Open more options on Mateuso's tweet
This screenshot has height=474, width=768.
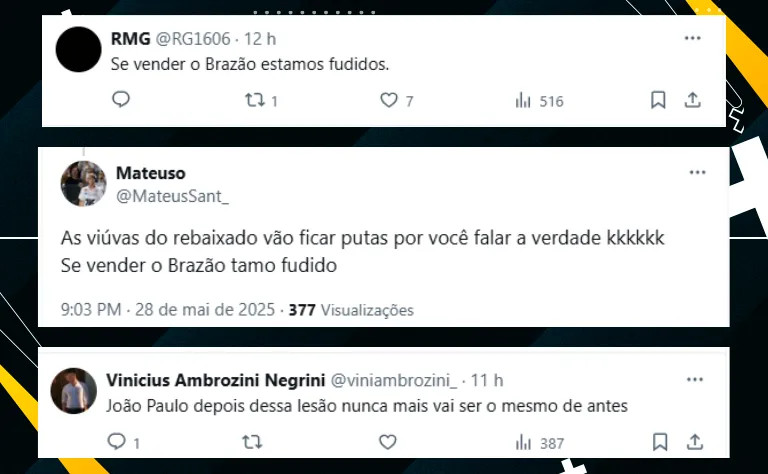click(x=697, y=172)
